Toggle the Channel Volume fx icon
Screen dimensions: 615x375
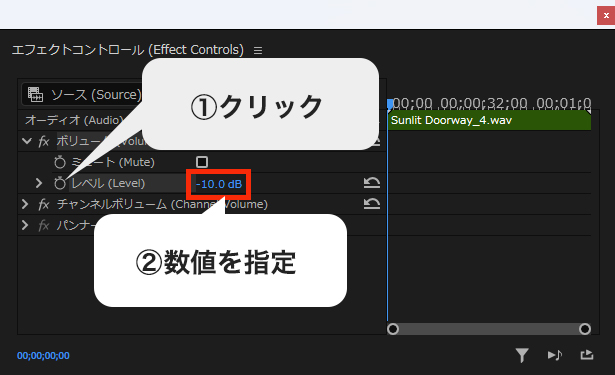(x=44, y=204)
